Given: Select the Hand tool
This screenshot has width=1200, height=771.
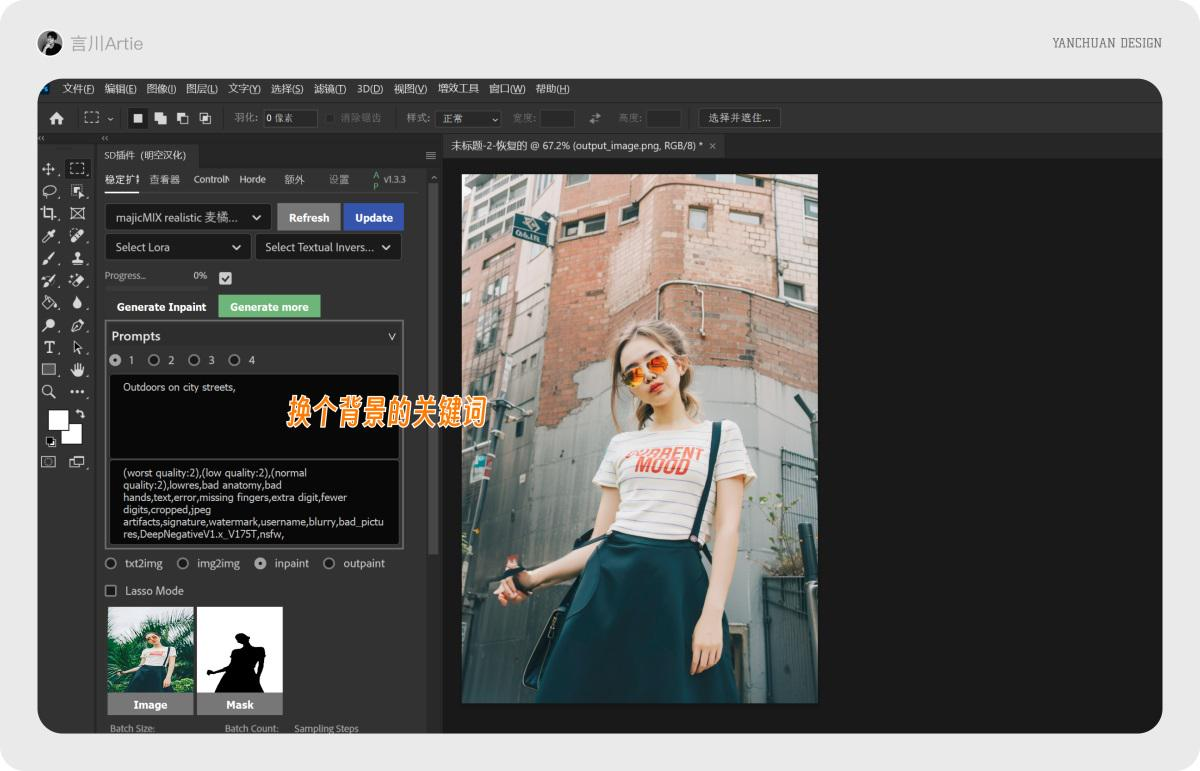Looking at the screenshot, I should tap(78, 369).
